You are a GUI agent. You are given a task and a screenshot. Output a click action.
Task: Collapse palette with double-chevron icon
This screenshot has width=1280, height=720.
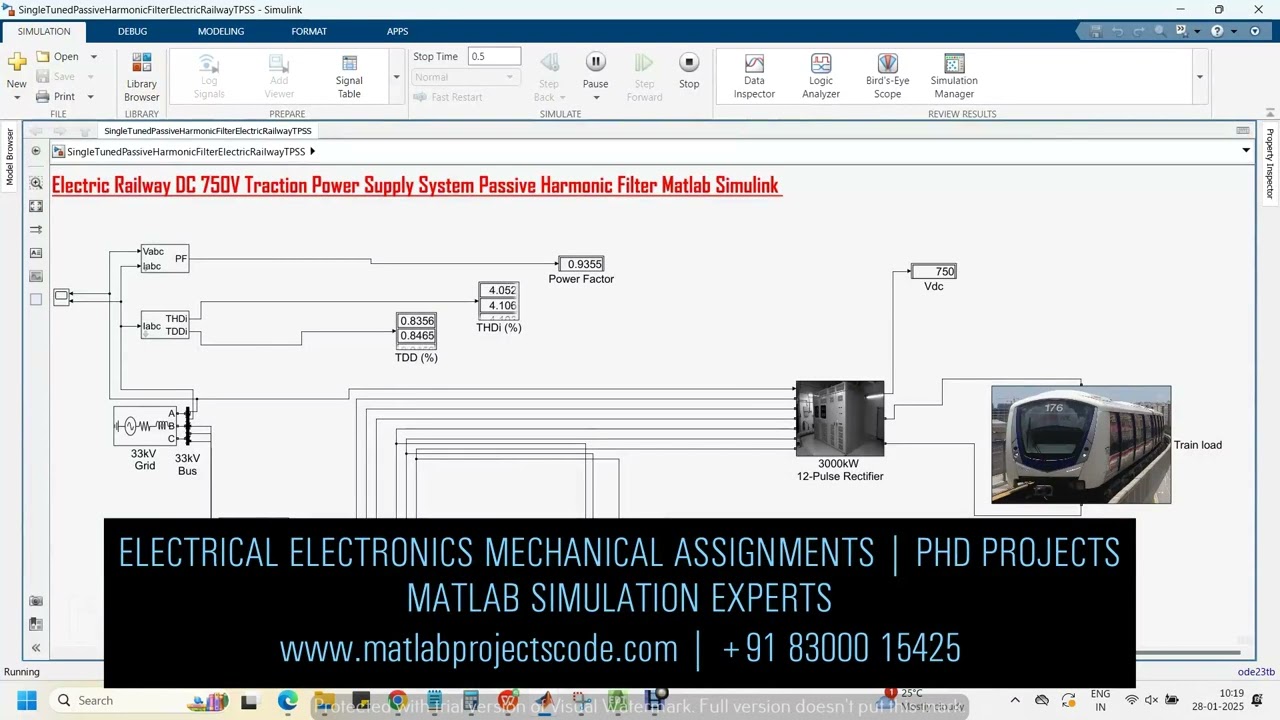click(36, 648)
